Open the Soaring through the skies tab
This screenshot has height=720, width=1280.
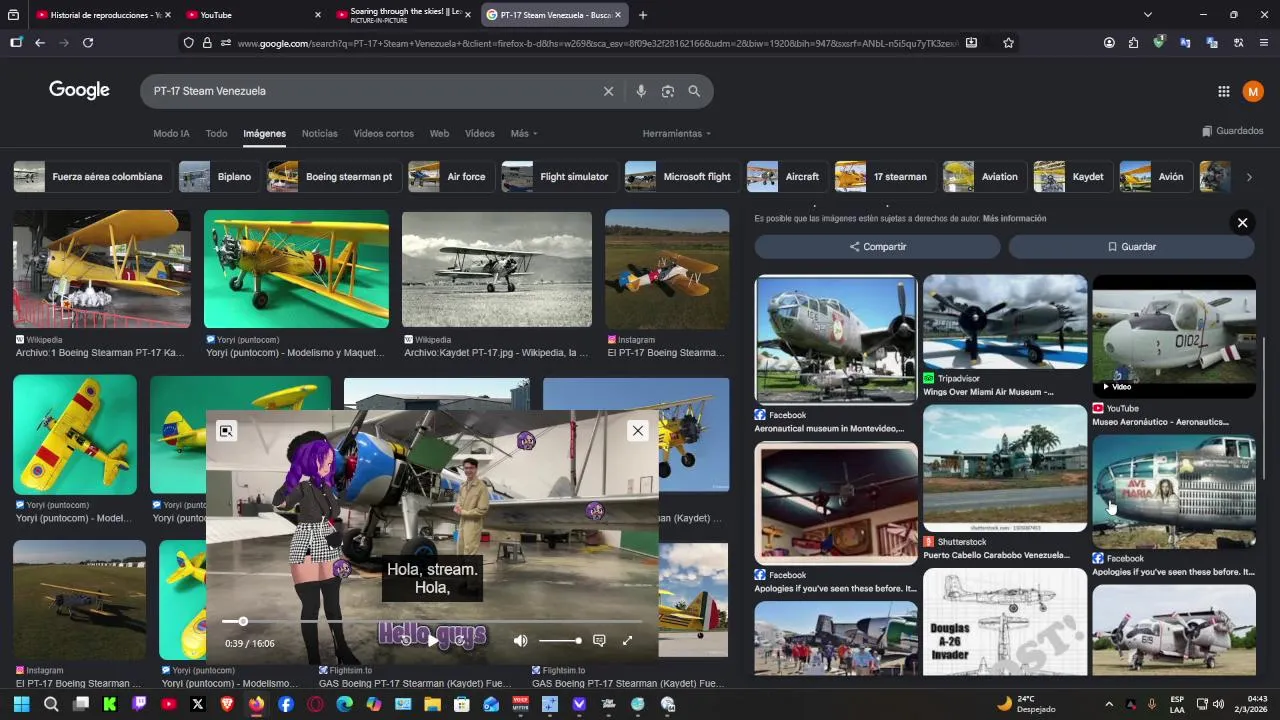pos(404,15)
